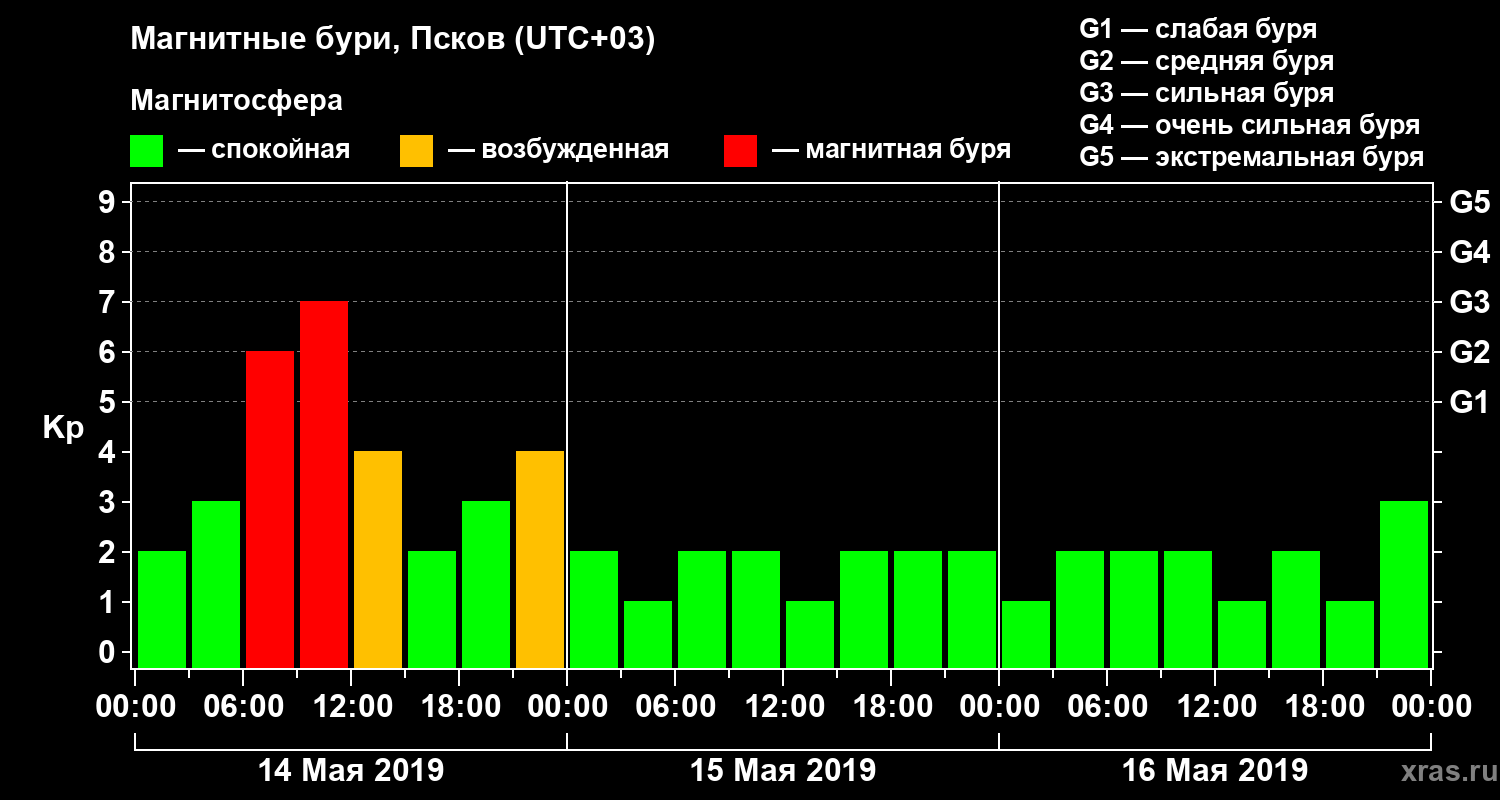Click the '06:00' time label under 14 May
This screenshot has width=1500, height=800.
click(243, 707)
